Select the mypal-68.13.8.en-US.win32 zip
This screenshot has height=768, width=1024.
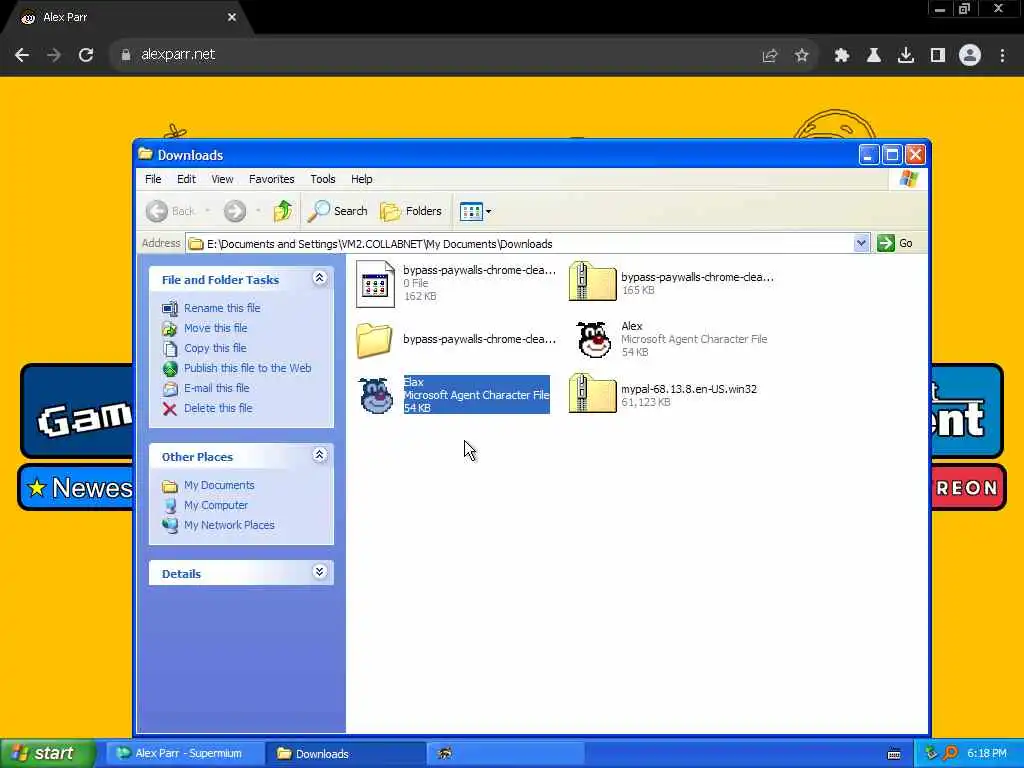click(x=592, y=393)
